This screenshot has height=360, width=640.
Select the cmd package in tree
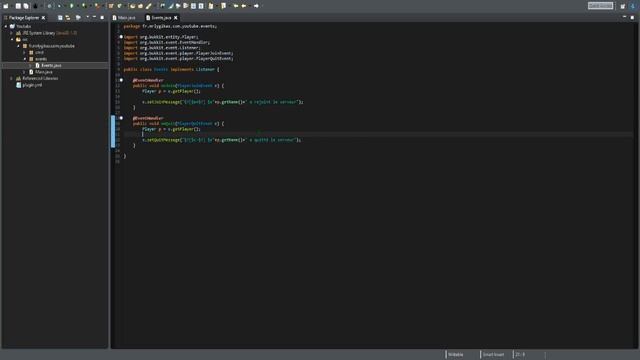39,52
